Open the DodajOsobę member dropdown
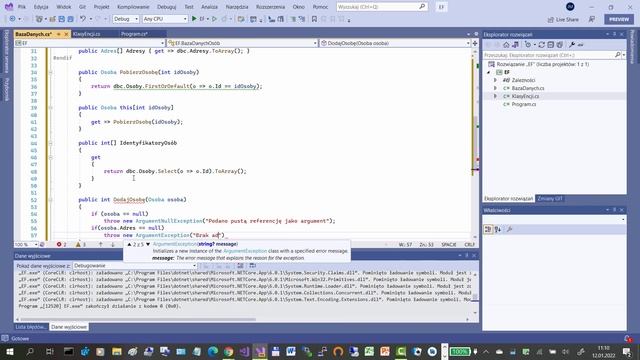This screenshot has width=640, height=360. pos(395,43)
